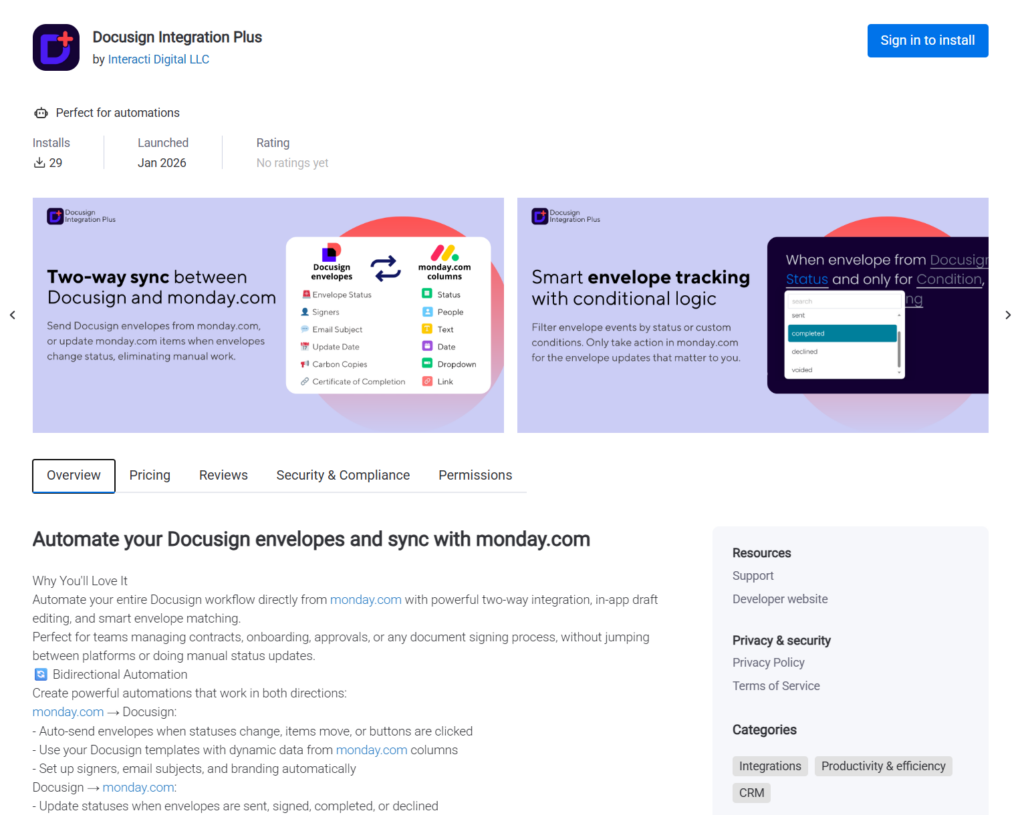This screenshot has height=815, width=1024.
Task: Switch to the Pricing tab
Action: (x=150, y=476)
